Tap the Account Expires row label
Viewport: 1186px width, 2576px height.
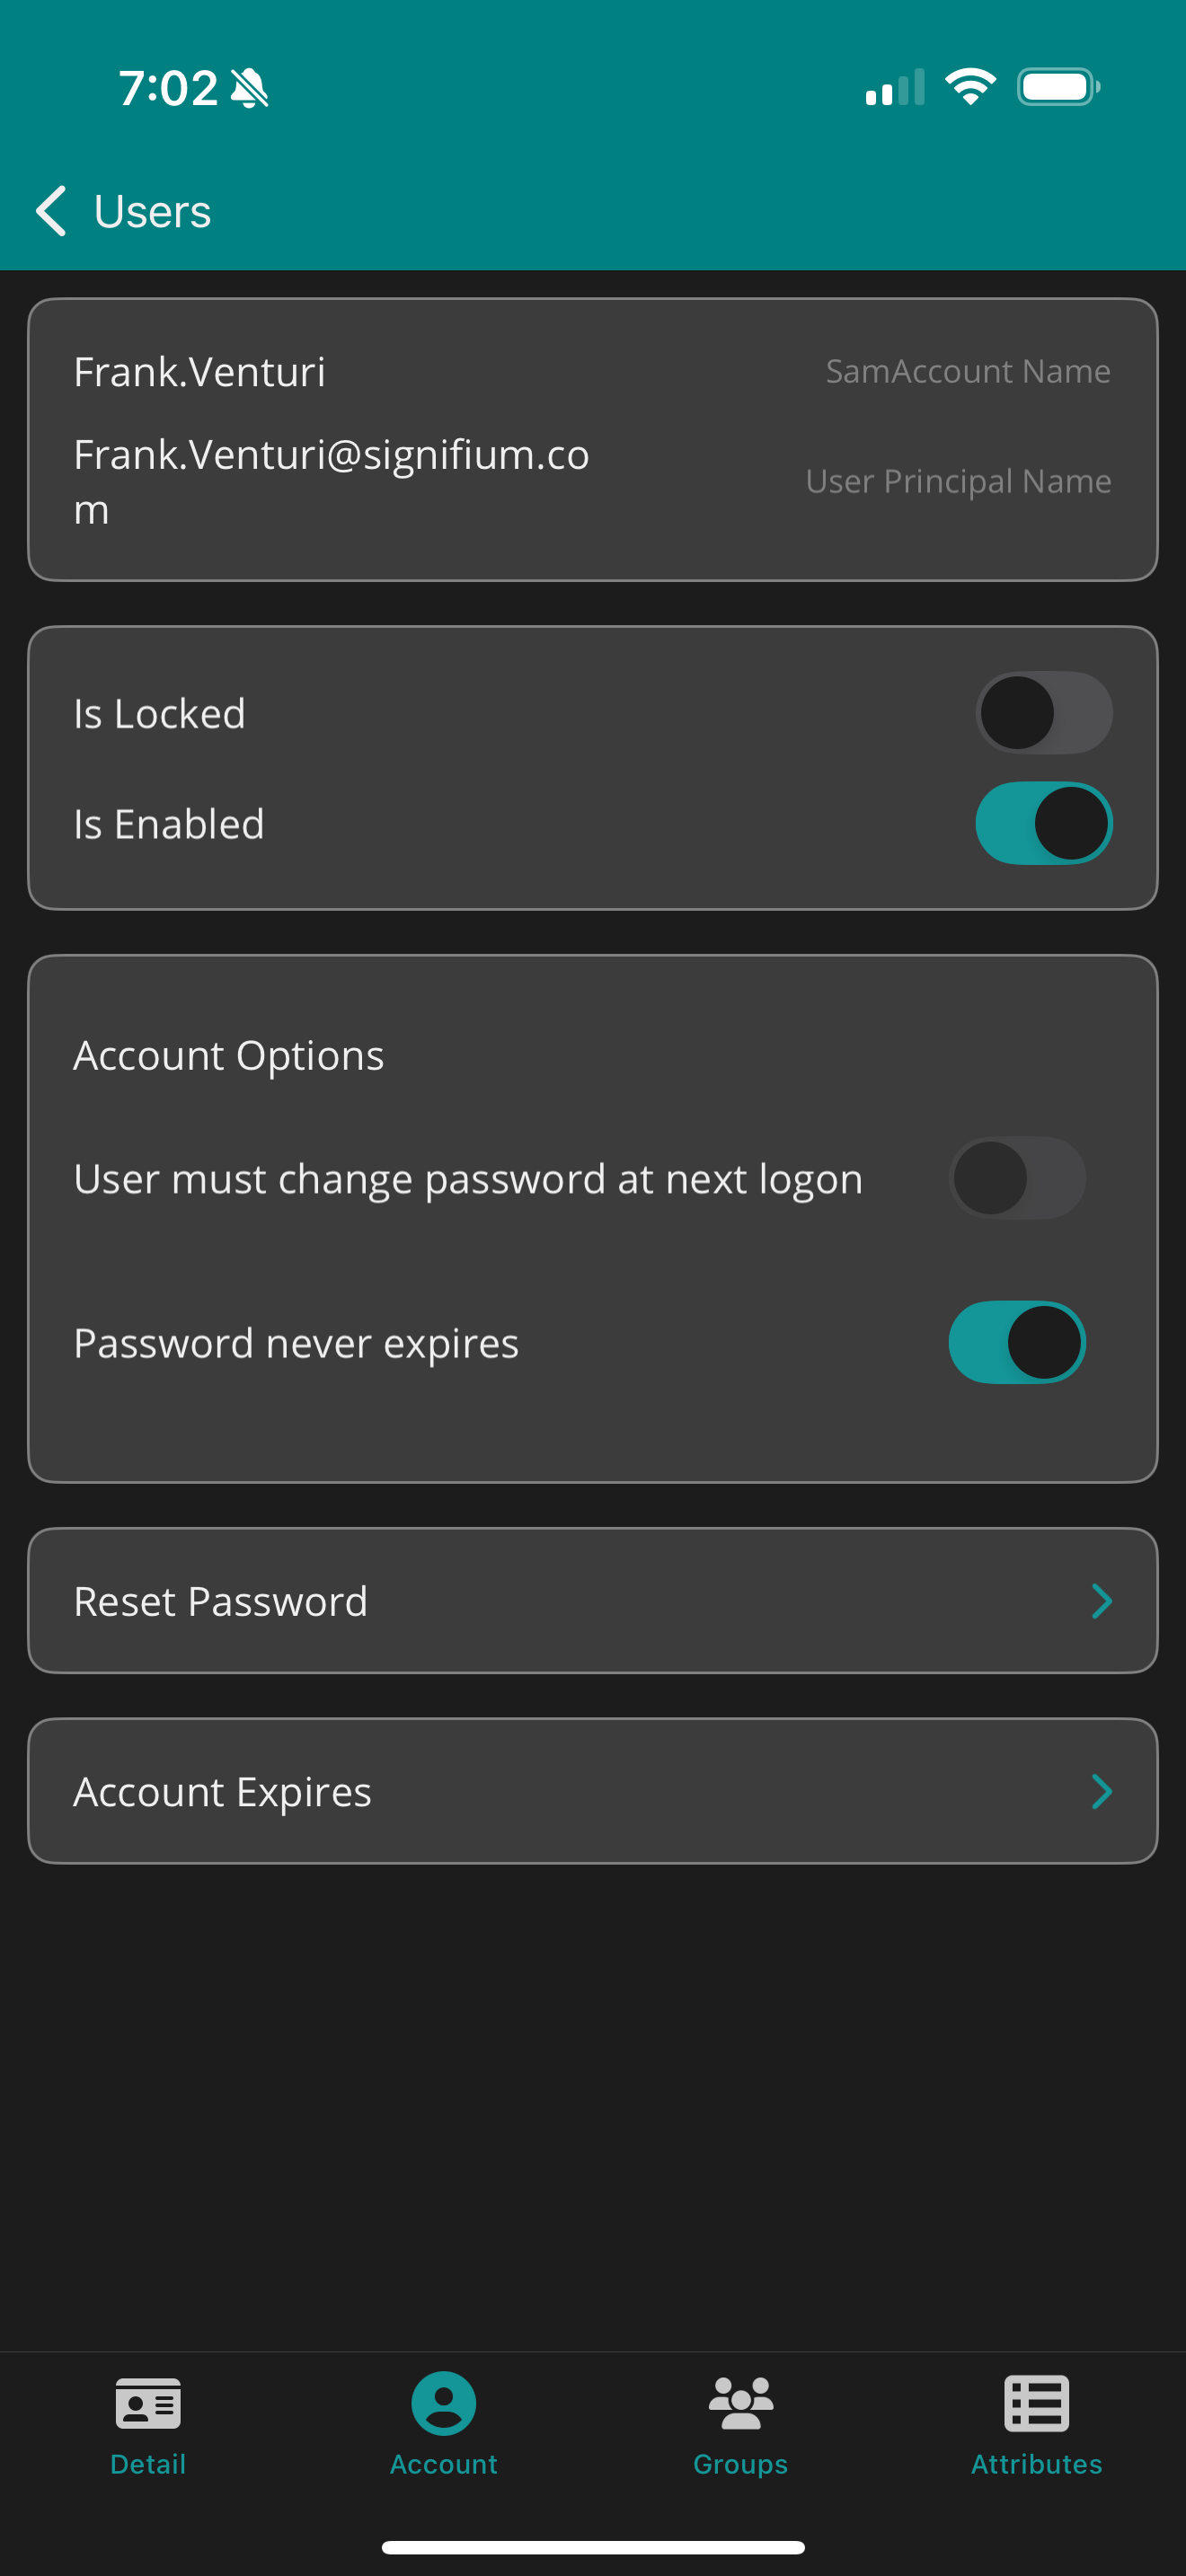223,1792
